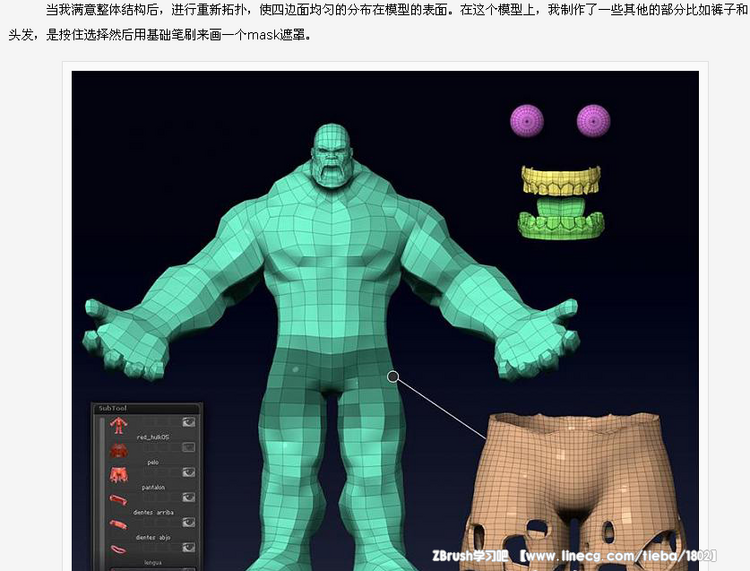The image size is (750, 571).
Task: Click the dientes arriba label
Action: click(153, 512)
